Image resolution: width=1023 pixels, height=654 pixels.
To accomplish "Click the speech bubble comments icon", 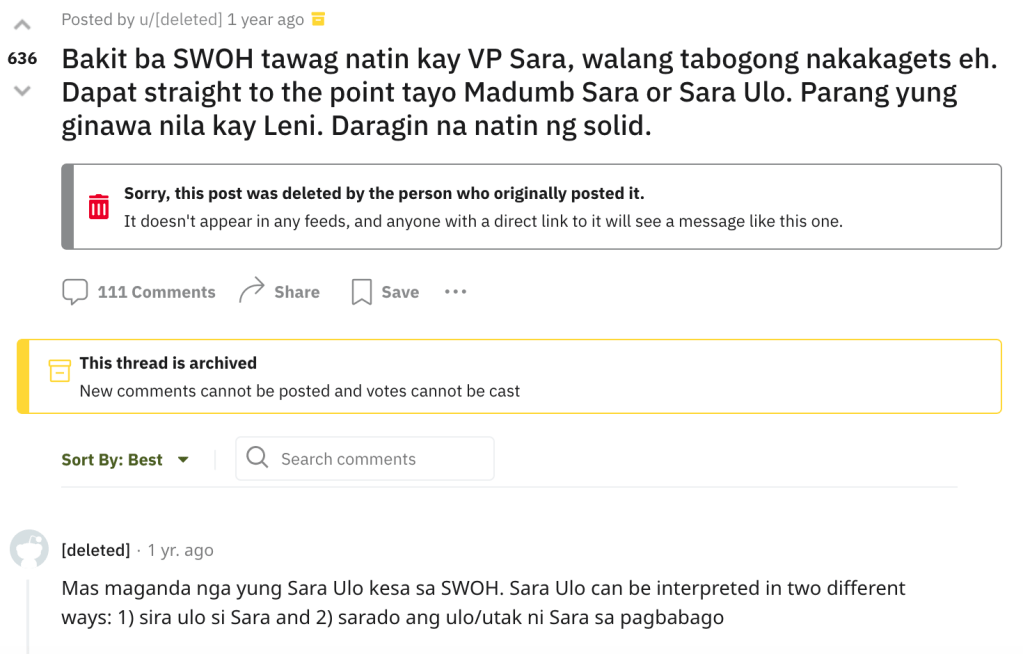I will click(75, 292).
